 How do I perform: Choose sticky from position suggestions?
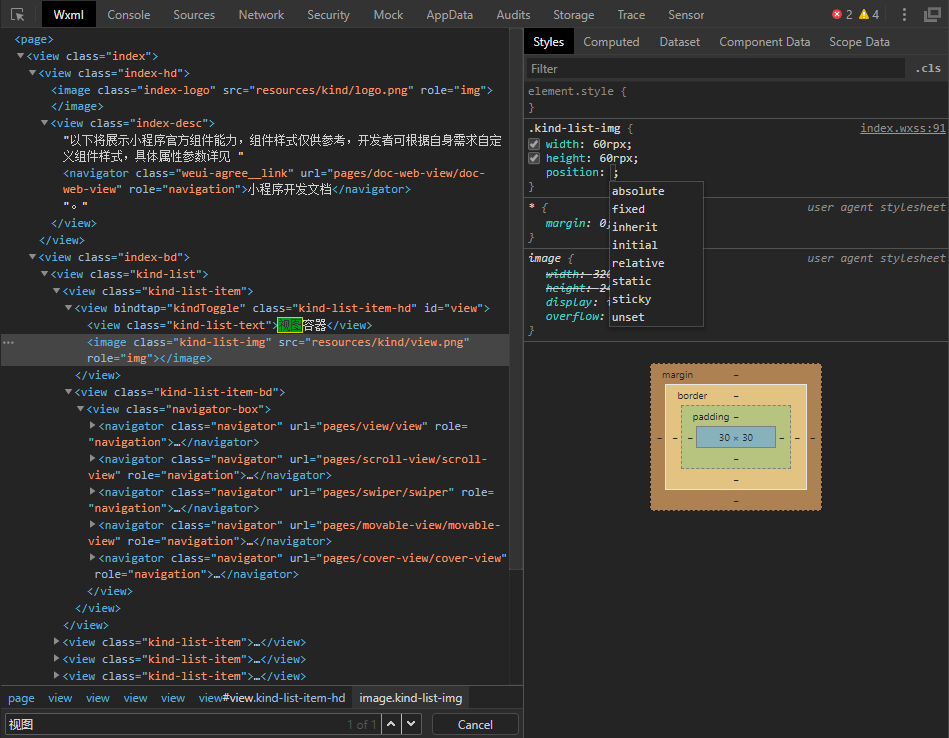coord(656,299)
